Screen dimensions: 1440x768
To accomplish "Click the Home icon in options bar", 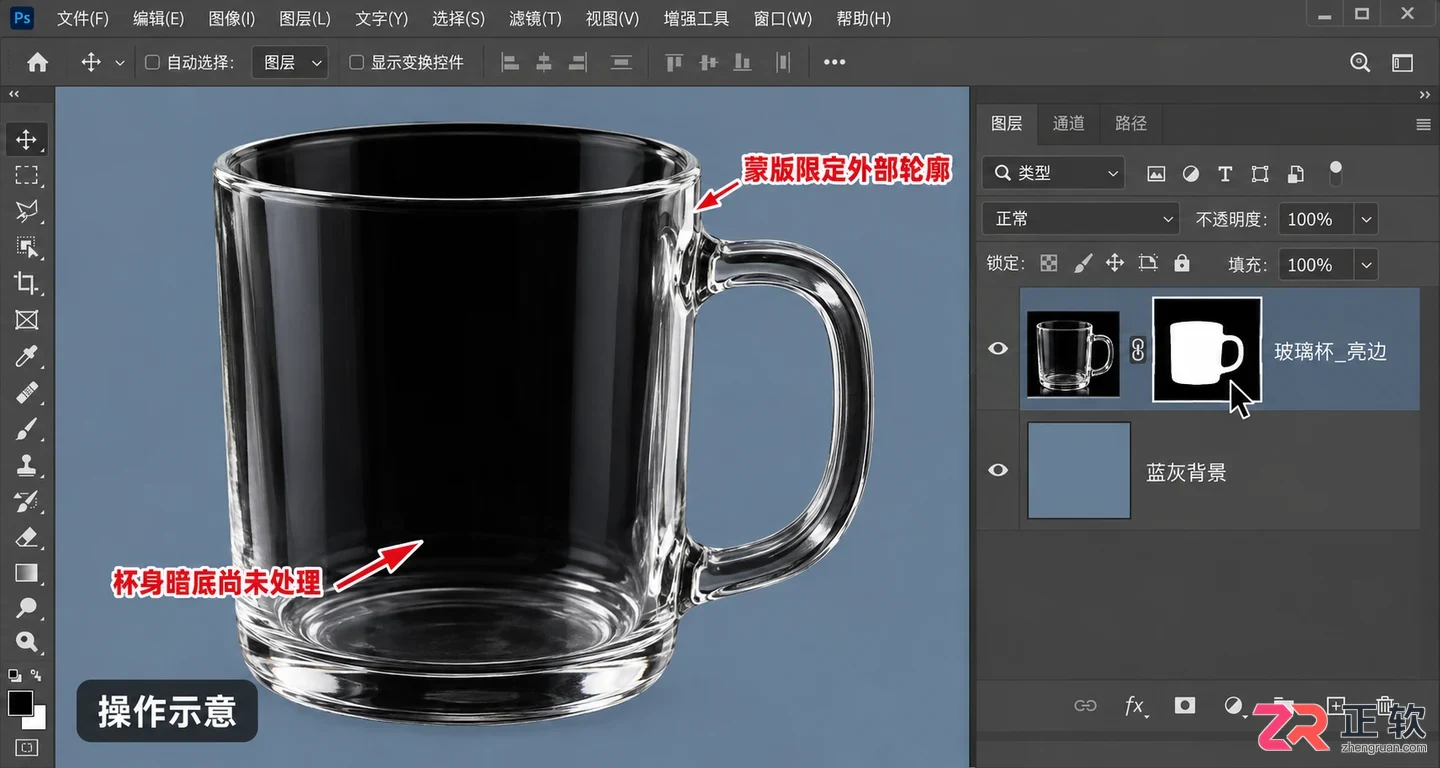I will point(38,62).
